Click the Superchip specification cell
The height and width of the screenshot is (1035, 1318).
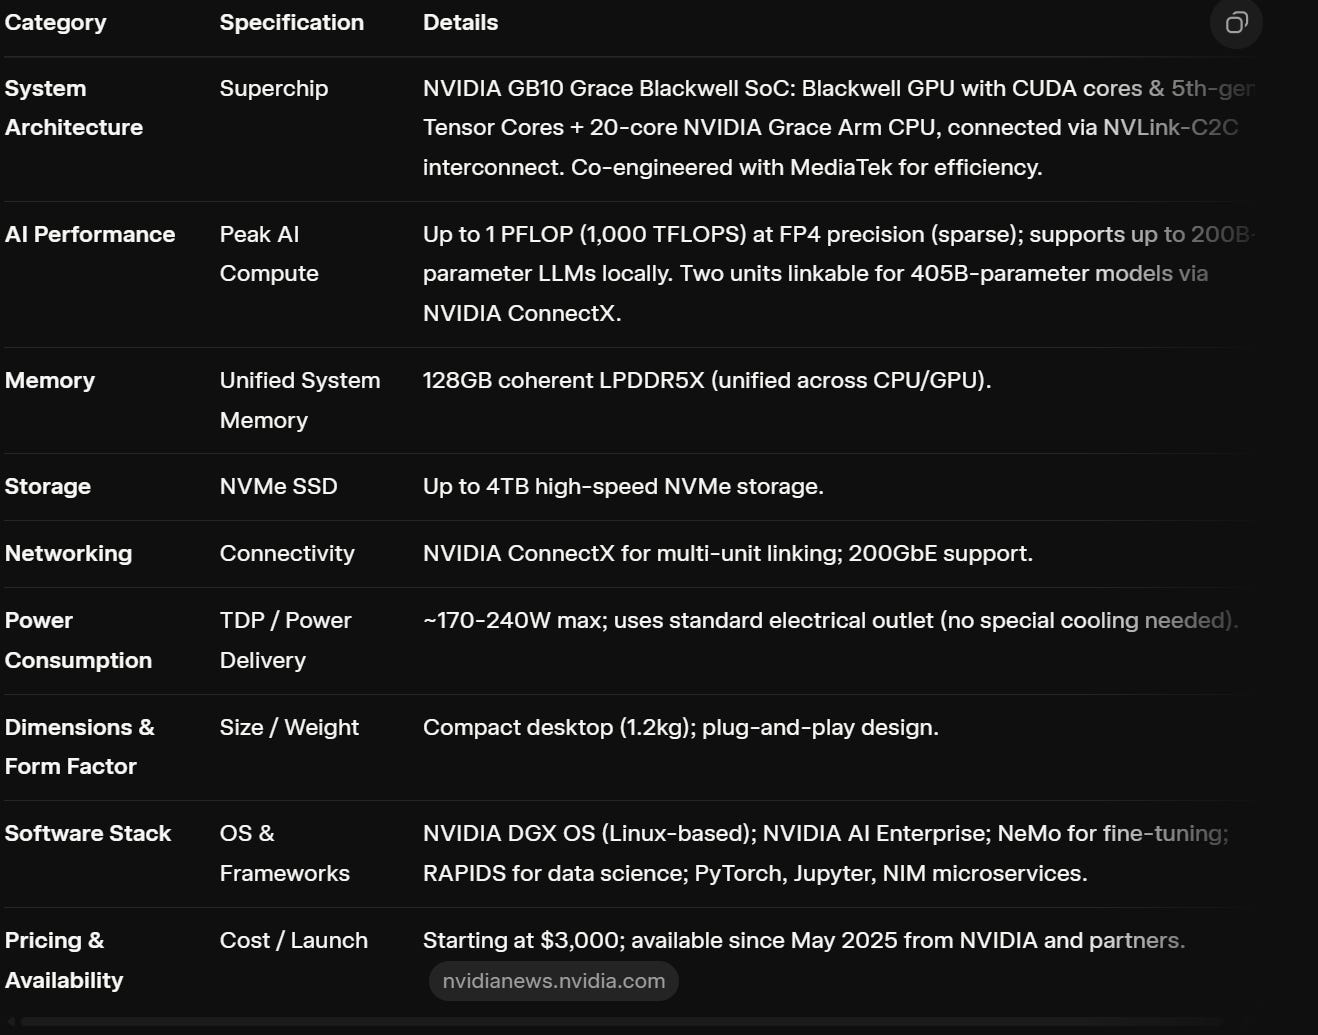[274, 88]
